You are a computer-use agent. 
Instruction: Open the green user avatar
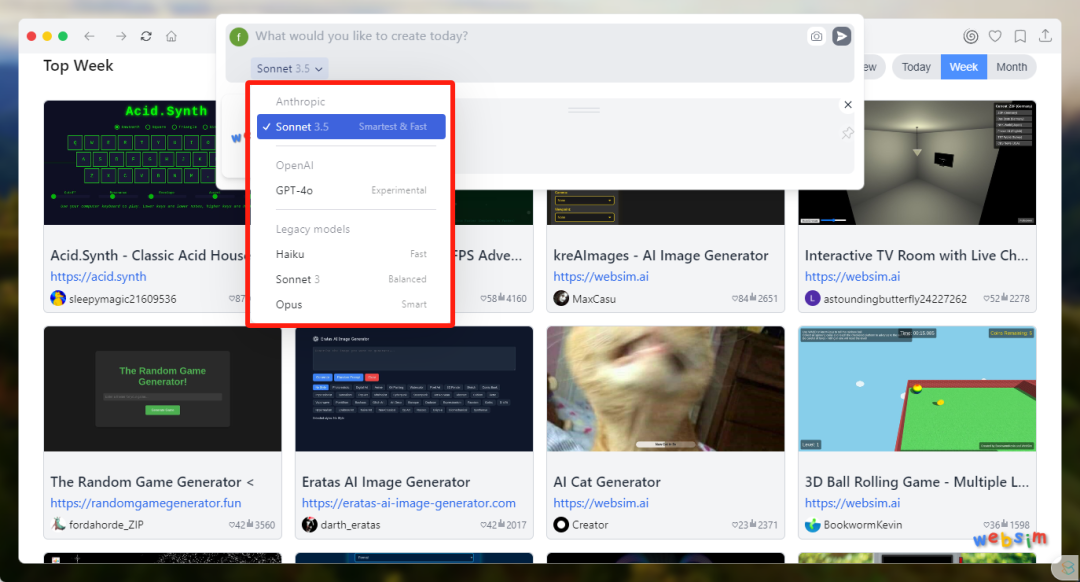[x=238, y=37]
